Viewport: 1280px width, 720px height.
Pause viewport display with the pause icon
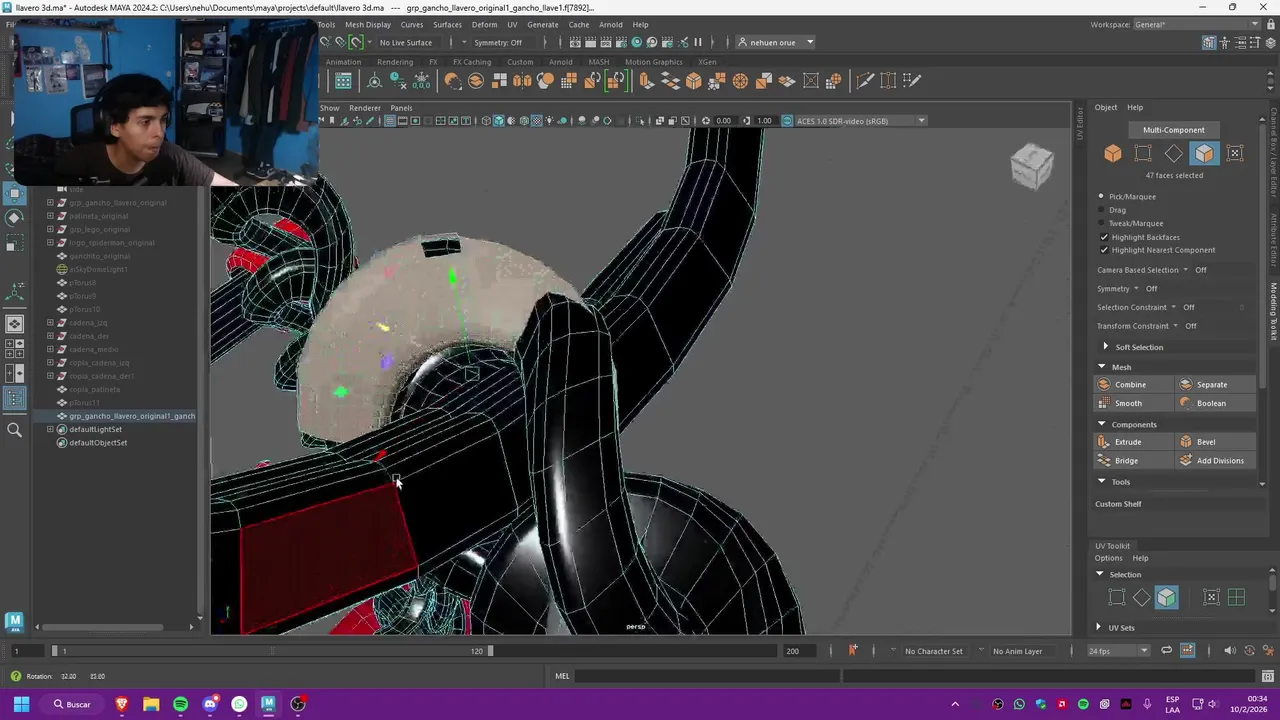point(698,42)
